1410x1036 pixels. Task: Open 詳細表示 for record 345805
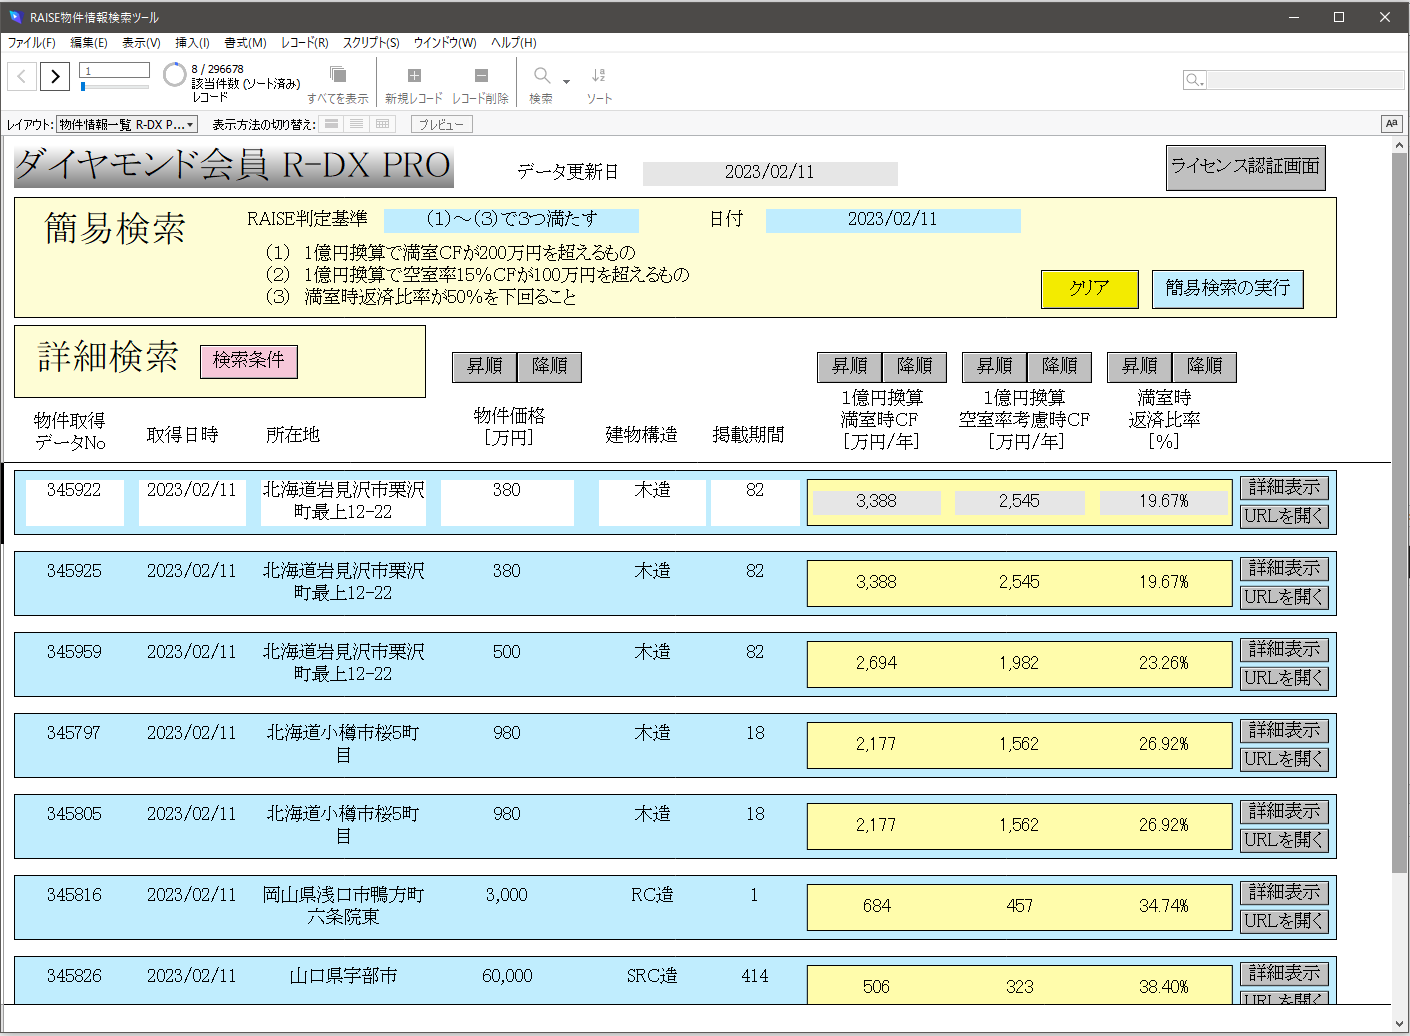coord(1284,811)
